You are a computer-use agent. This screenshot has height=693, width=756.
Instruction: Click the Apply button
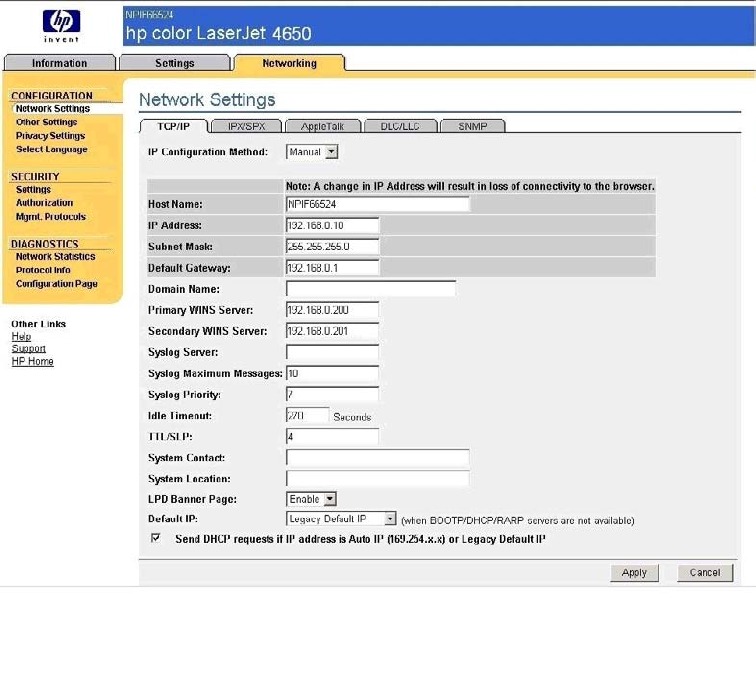[x=634, y=572]
